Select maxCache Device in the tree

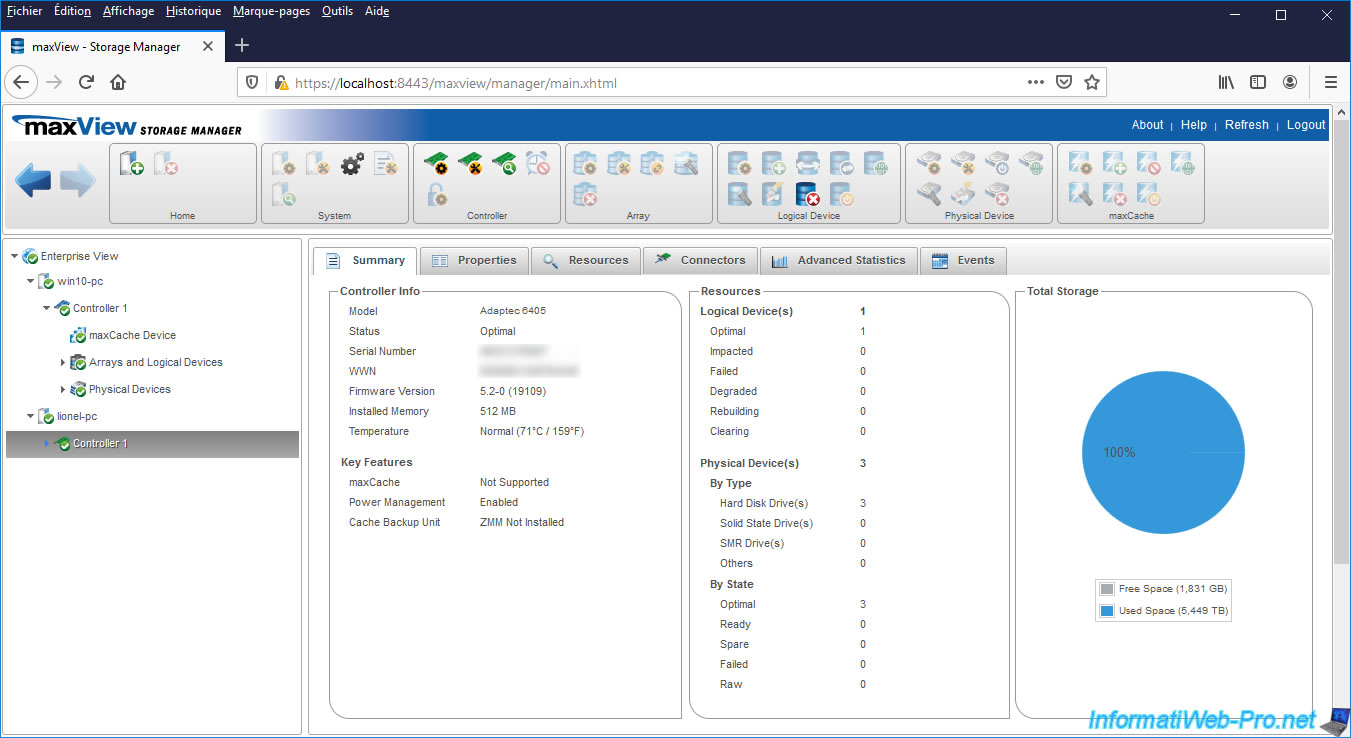pos(132,336)
